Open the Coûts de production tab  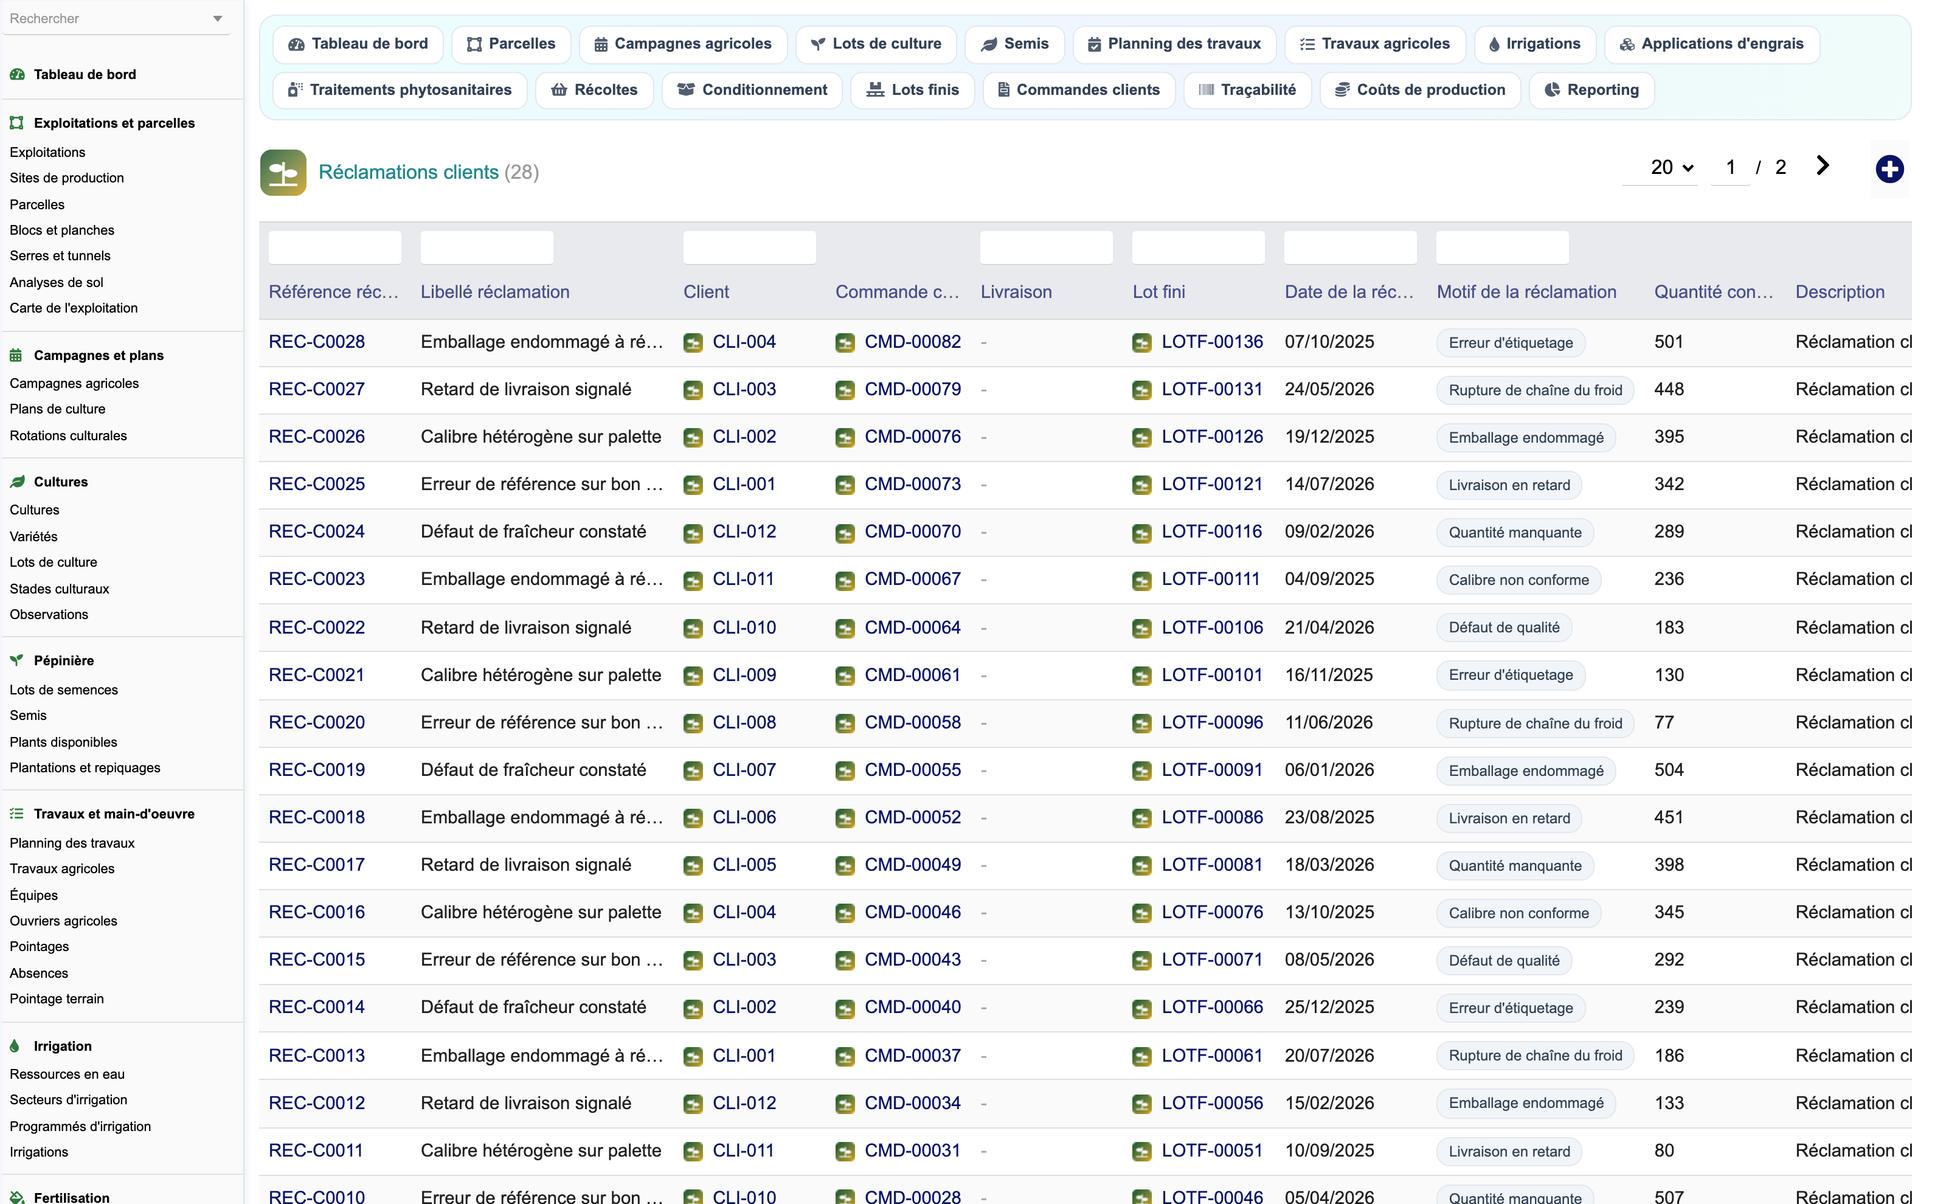pos(1420,90)
